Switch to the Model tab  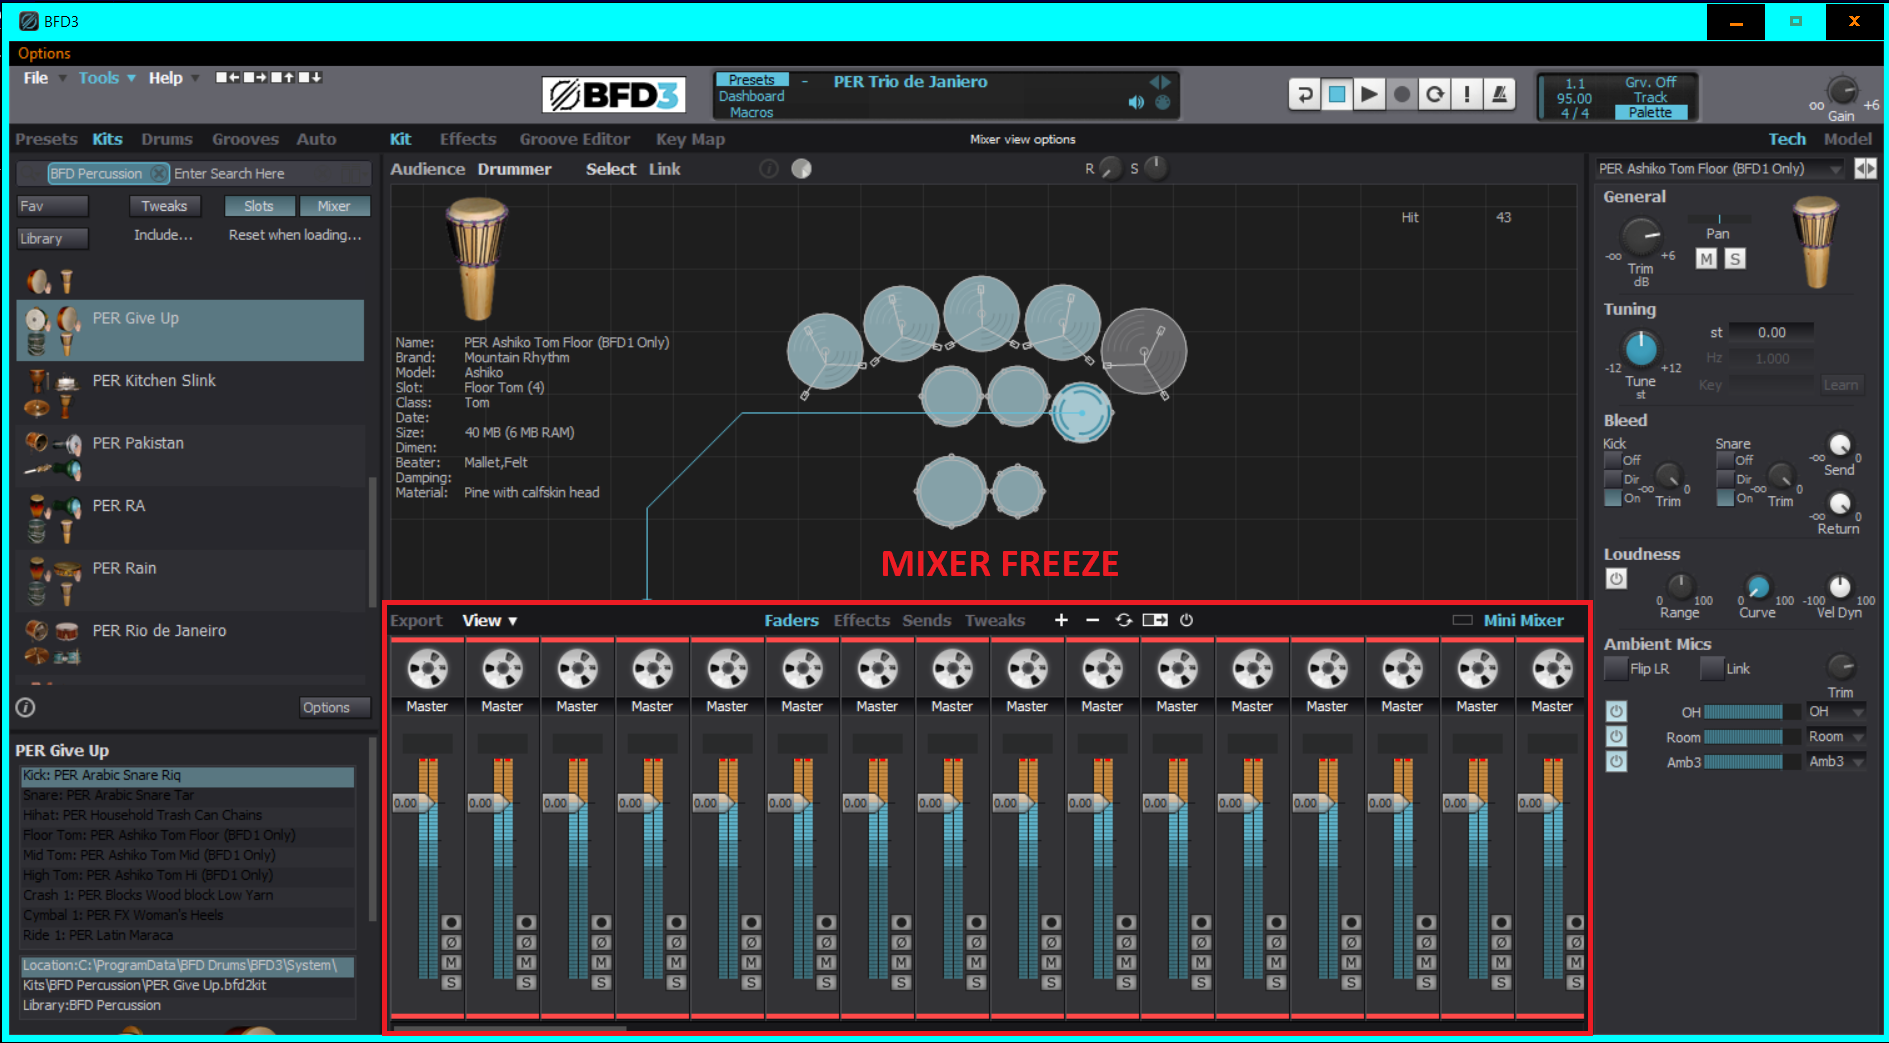coord(1847,139)
